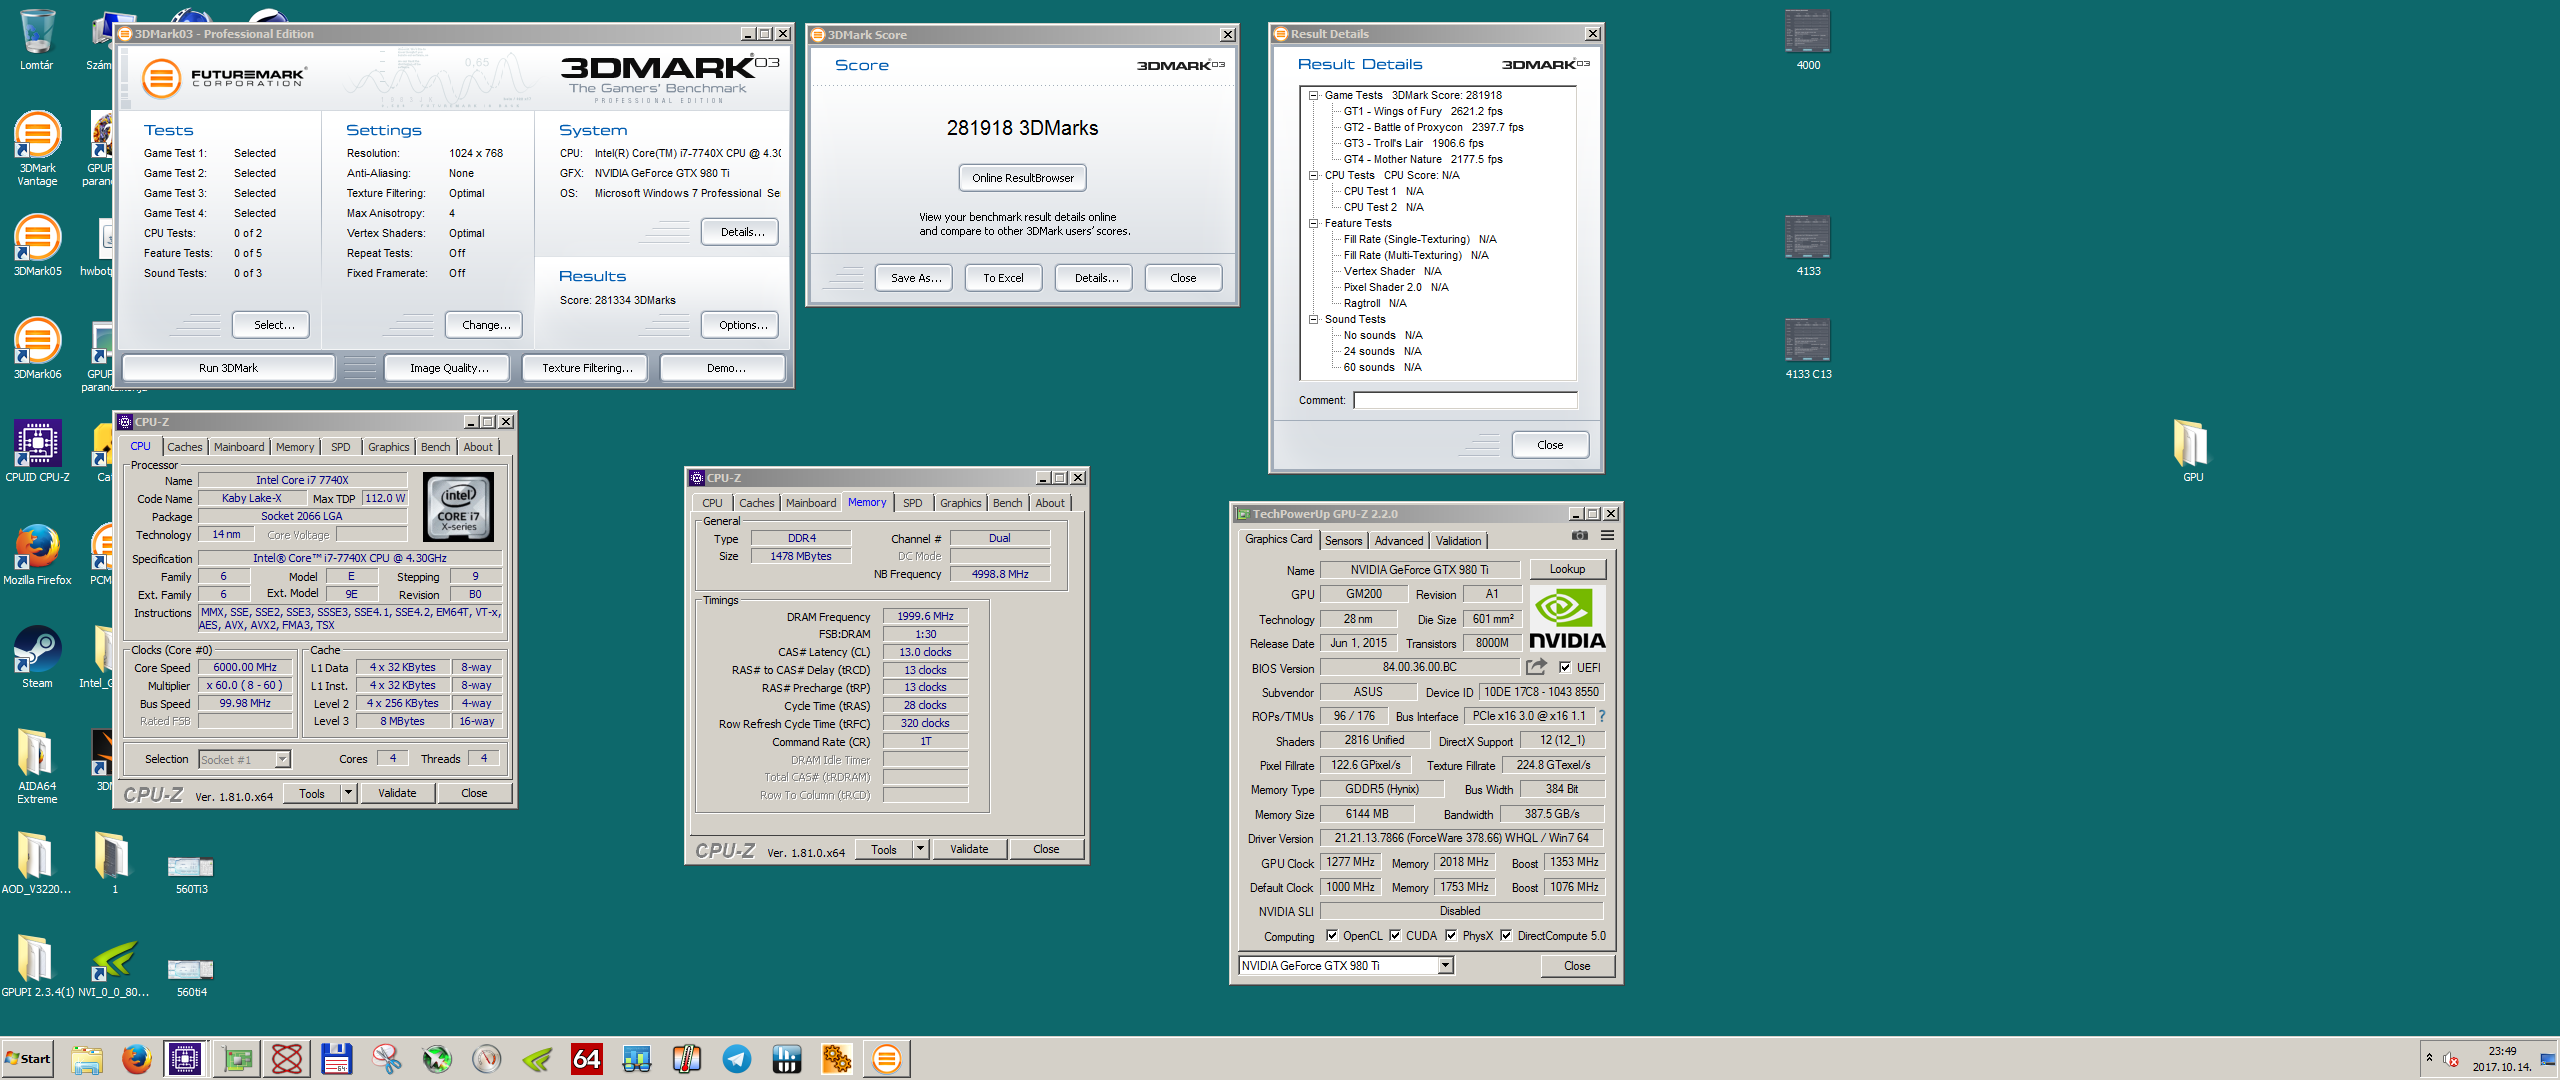This screenshot has height=1080, width=2560.
Task: Collapse the Game Tests tree node
Action: (x=1314, y=96)
